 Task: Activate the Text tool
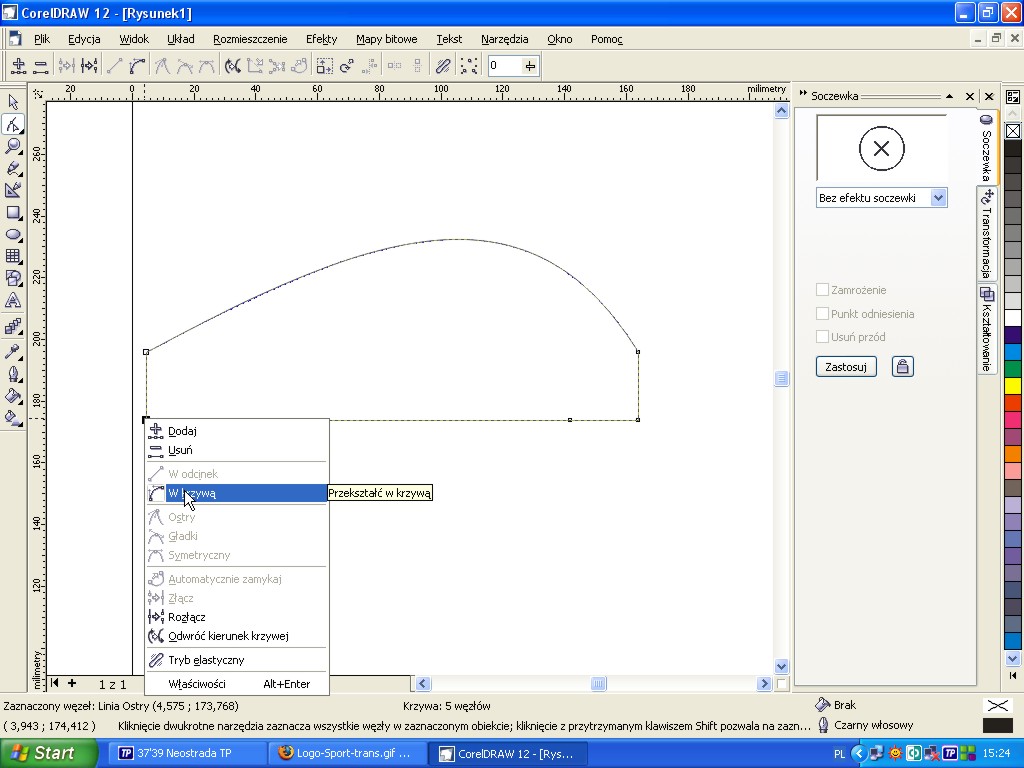13,300
